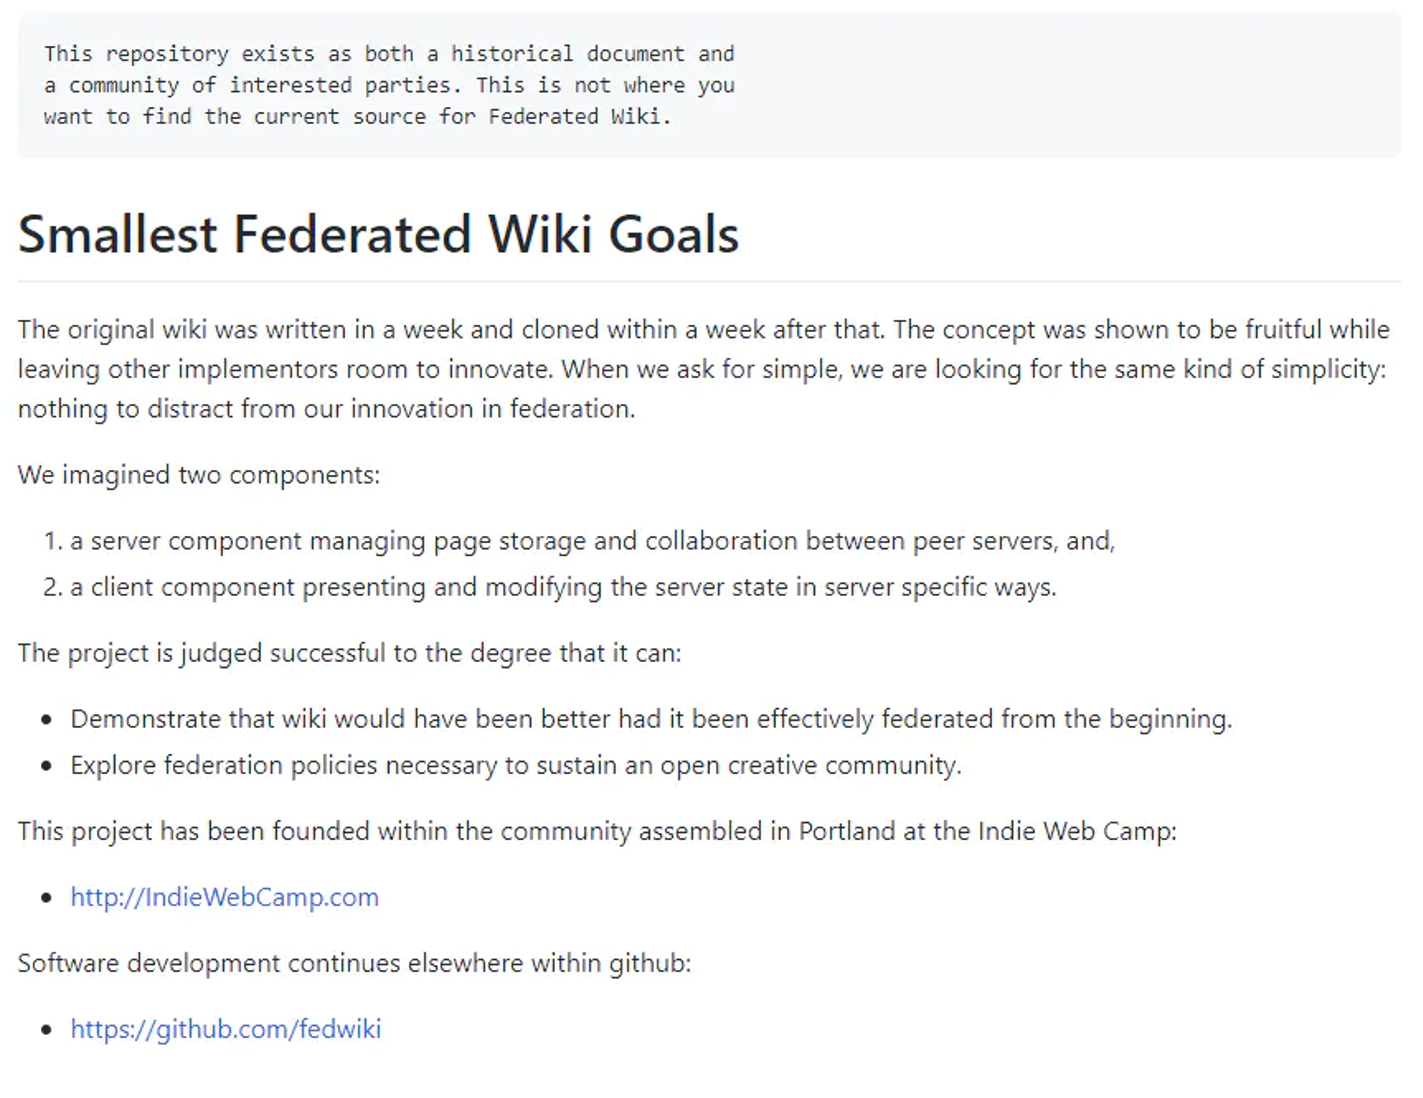Click the "Software development continues elsewhere" sentence

point(354,963)
